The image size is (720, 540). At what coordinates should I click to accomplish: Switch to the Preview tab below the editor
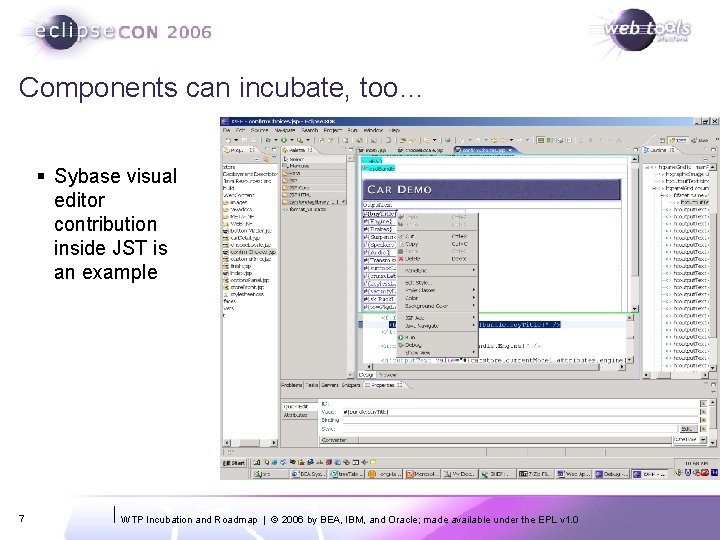click(x=390, y=375)
